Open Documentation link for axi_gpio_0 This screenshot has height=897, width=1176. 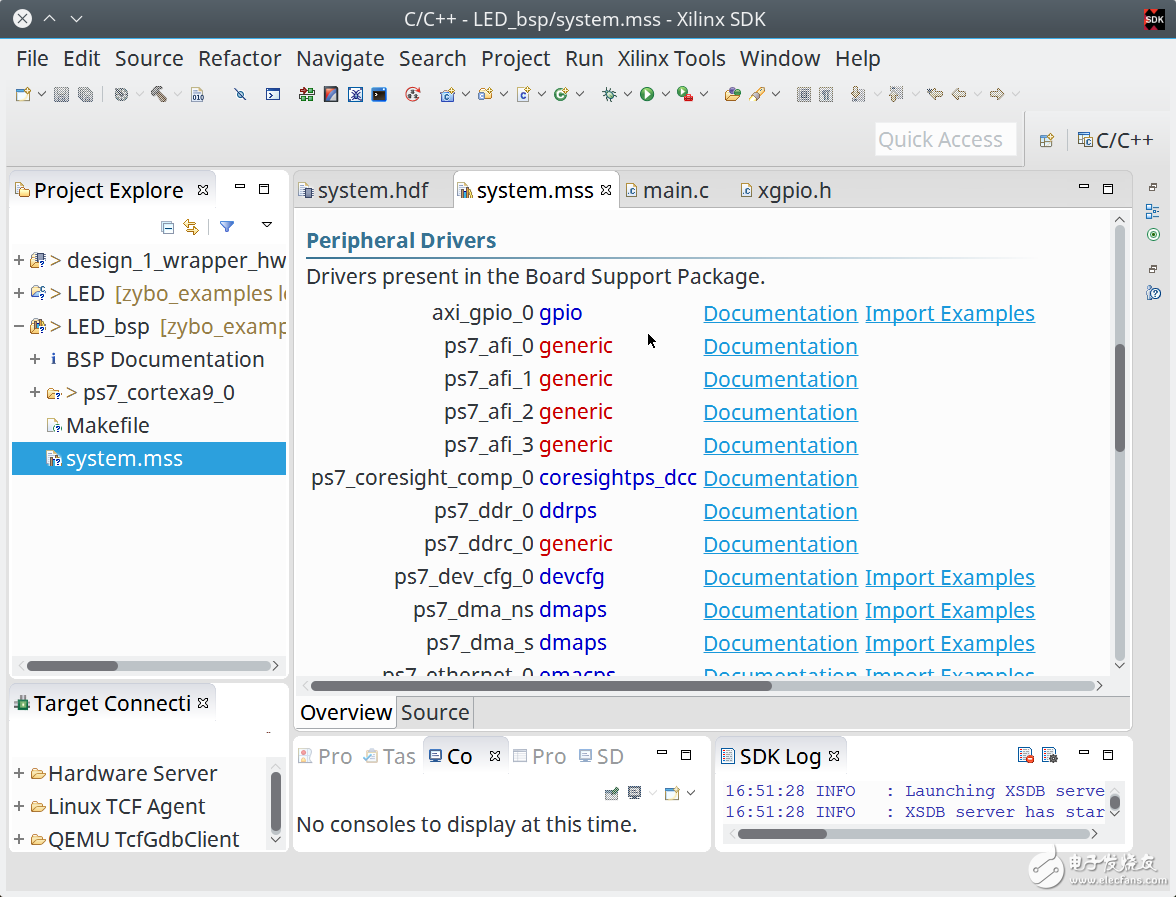click(x=780, y=314)
